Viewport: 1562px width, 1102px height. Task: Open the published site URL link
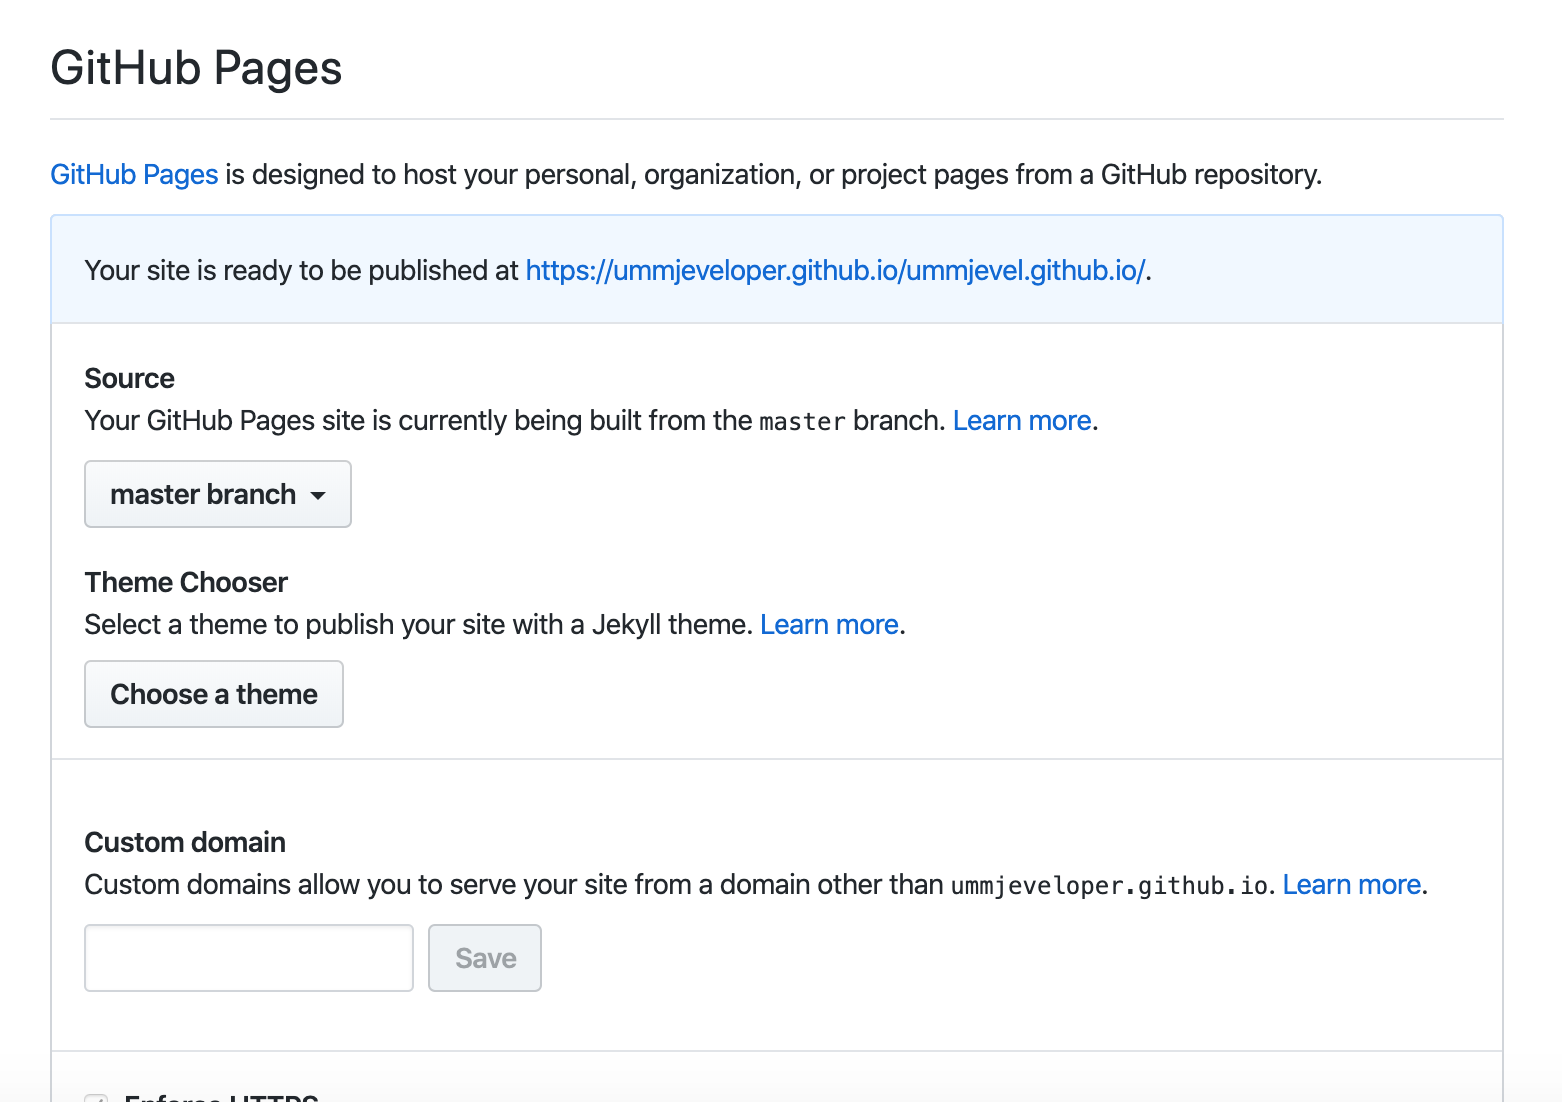[x=836, y=271]
